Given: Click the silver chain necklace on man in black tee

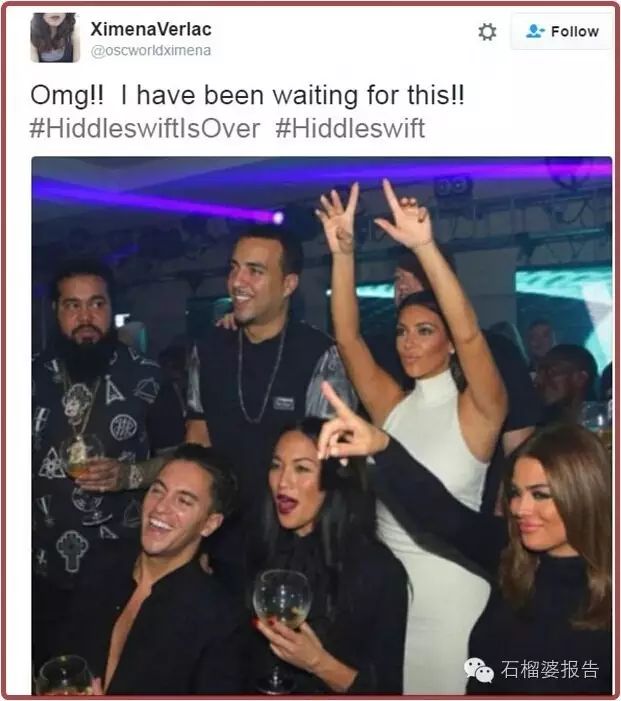Looking at the screenshot, I should pyautogui.click(x=260, y=376).
